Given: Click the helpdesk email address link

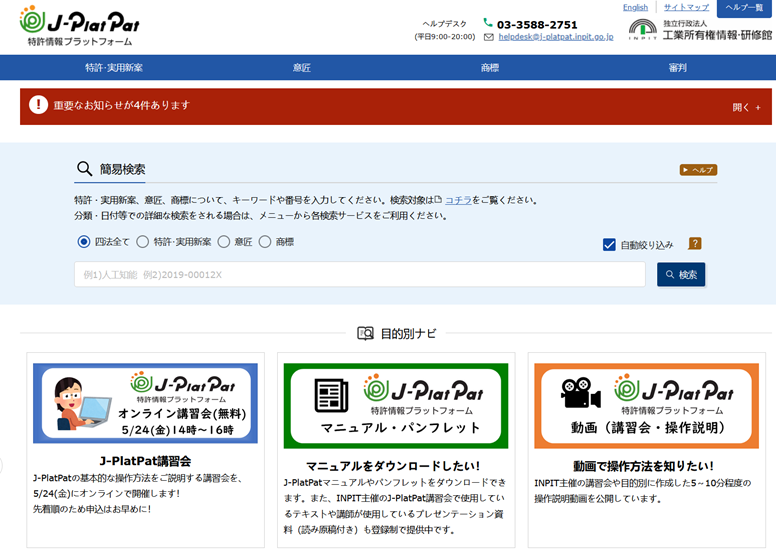Looking at the screenshot, I should point(556,37).
